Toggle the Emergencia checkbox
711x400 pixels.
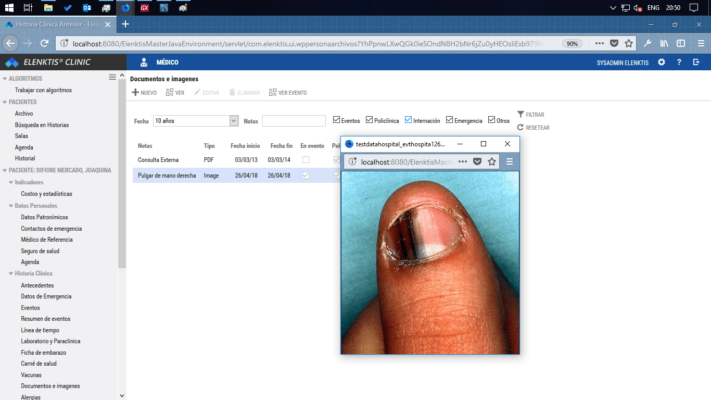click(x=449, y=120)
